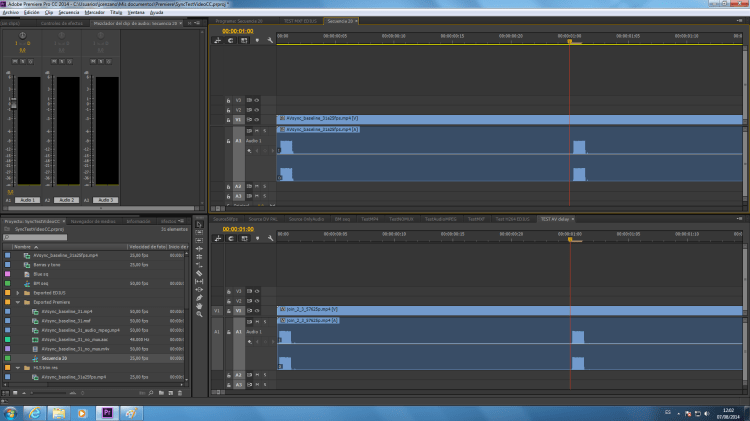750x421 pixels.
Task: Open wrench settings in lower timeline
Action: [x=270, y=238]
